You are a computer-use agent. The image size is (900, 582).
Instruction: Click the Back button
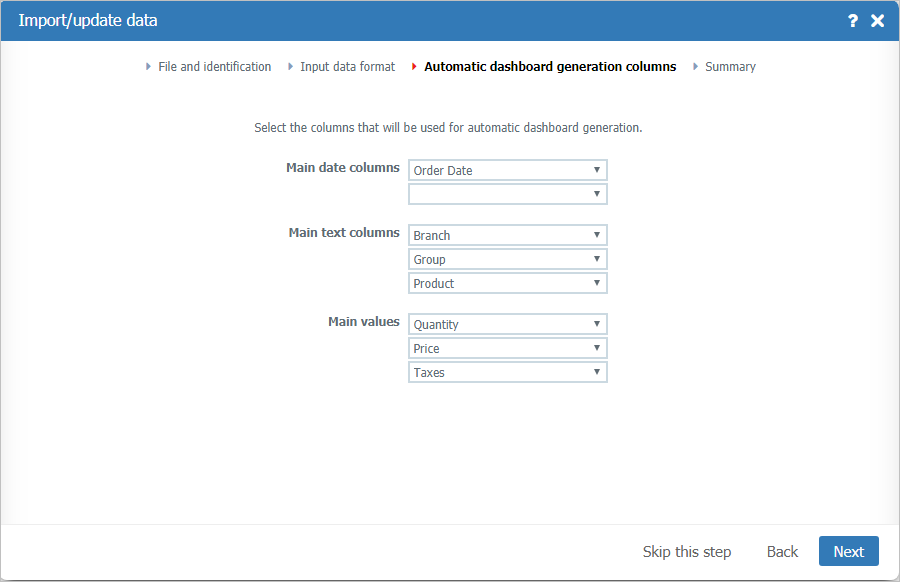(x=782, y=551)
